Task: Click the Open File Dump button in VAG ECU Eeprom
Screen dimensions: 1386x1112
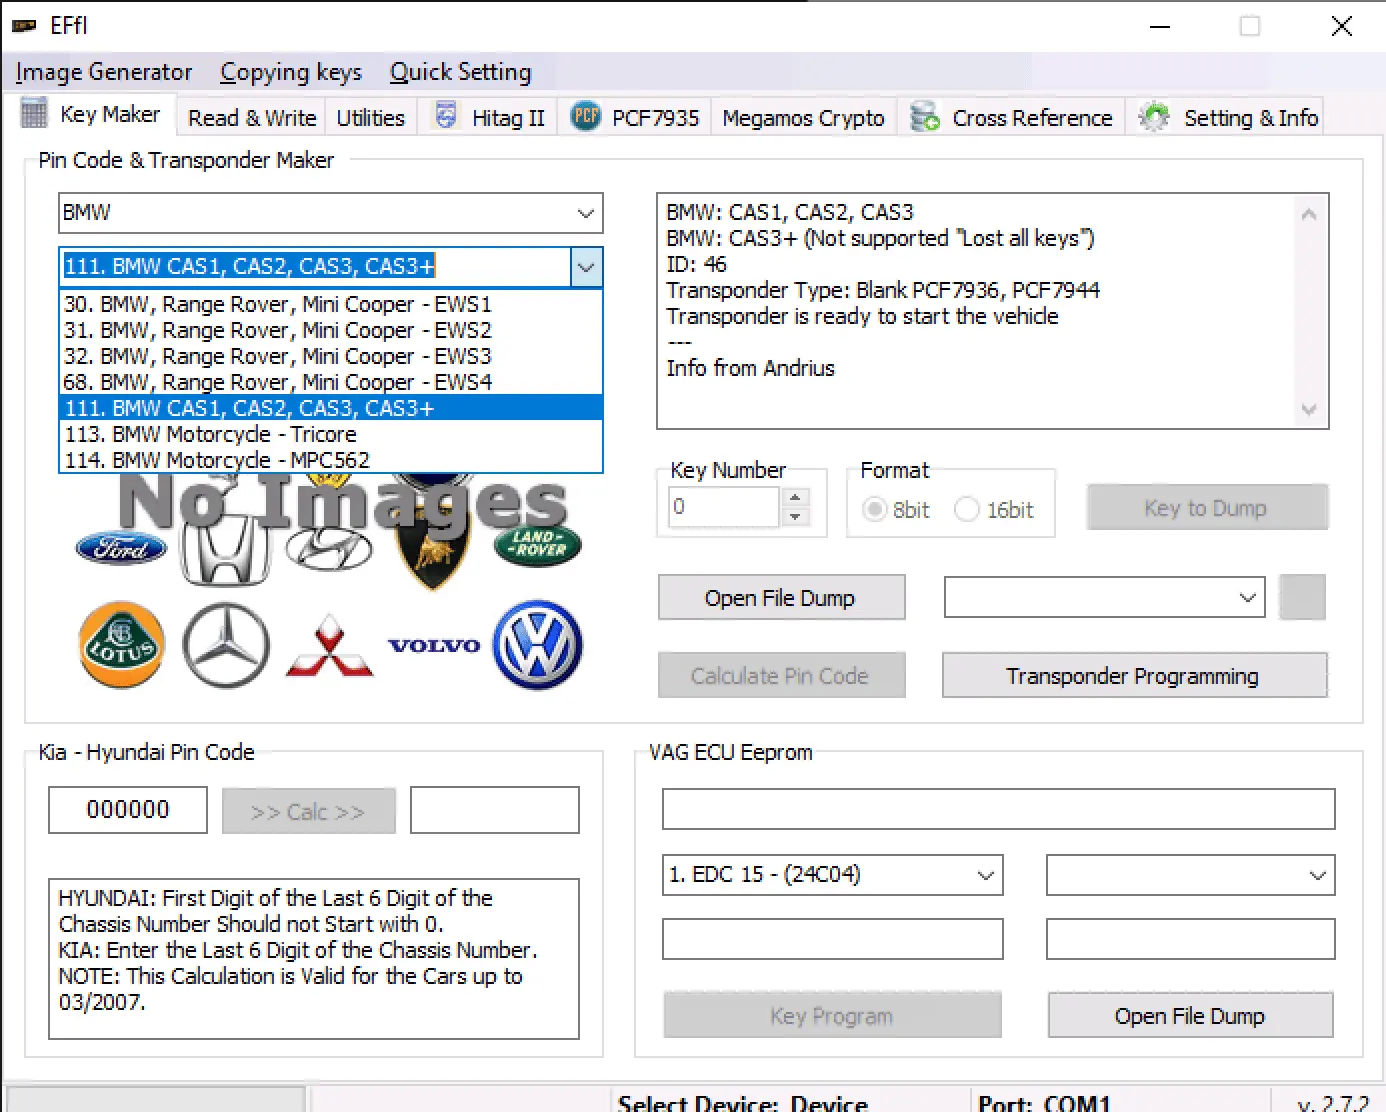Action: [1190, 1016]
